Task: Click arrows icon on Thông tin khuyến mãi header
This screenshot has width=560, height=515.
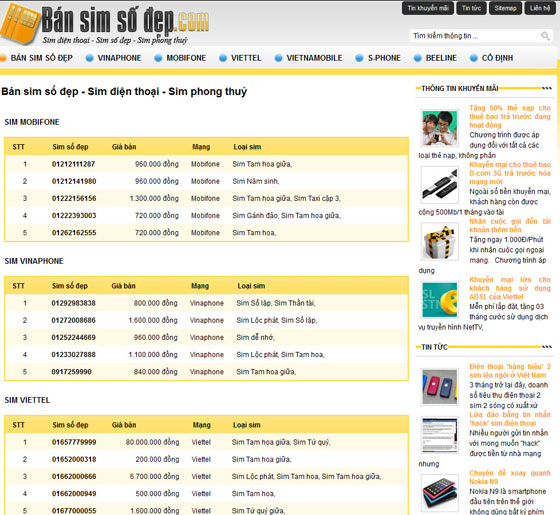Action: click(x=547, y=88)
